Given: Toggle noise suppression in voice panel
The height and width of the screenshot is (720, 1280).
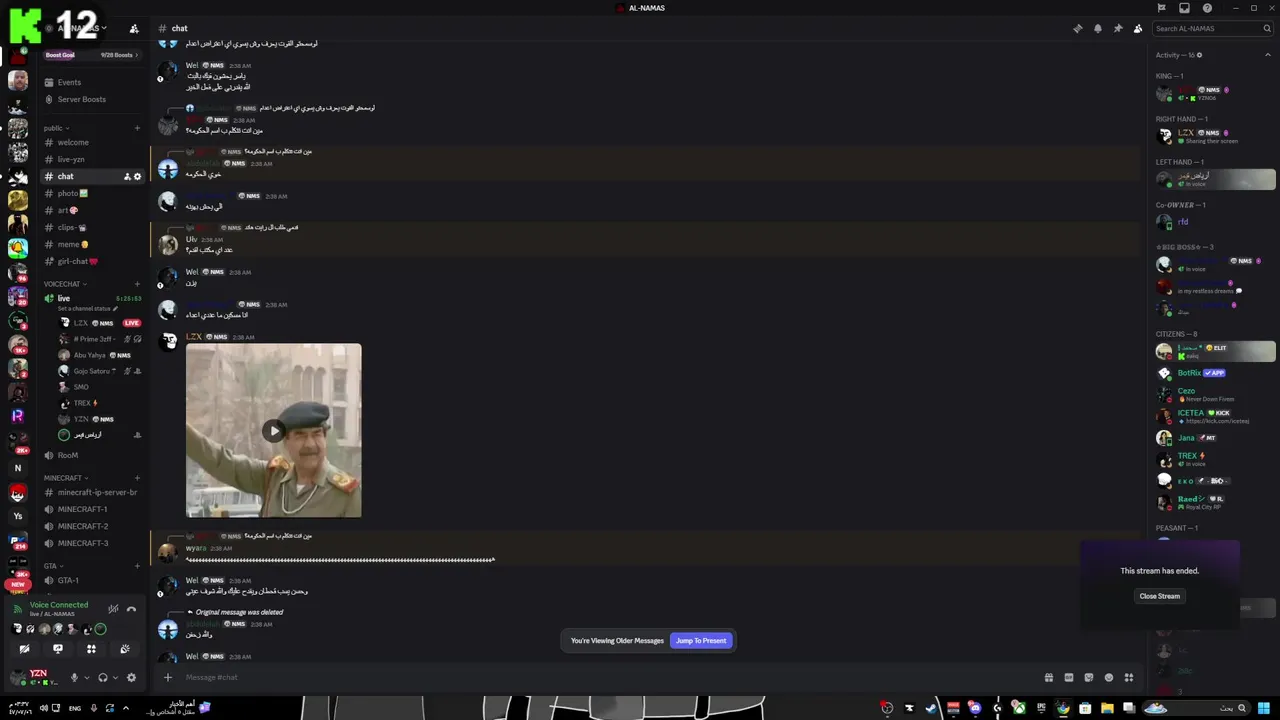Looking at the screenshot, I should [113, 609].
